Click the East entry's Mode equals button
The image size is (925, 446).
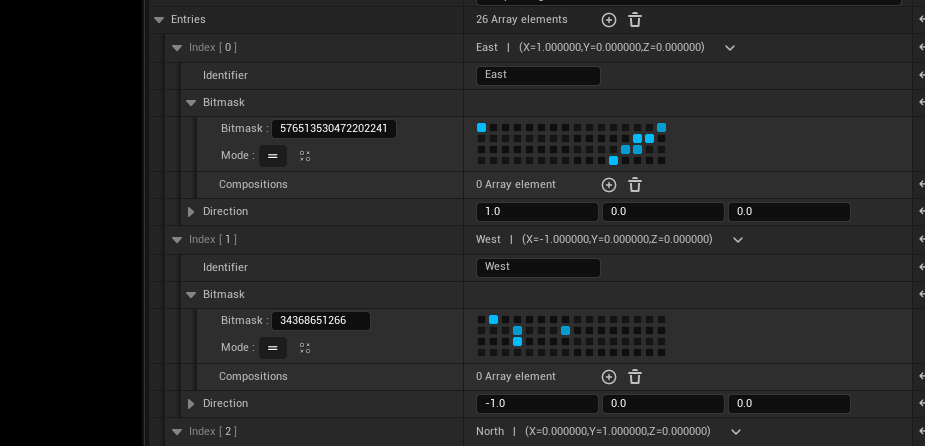[273, 156]
